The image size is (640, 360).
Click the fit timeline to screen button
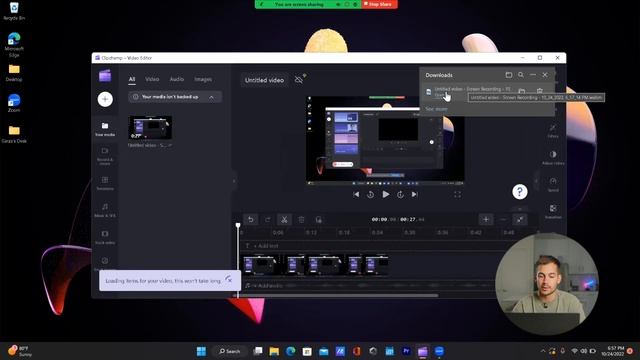click(x=520, y=220)
